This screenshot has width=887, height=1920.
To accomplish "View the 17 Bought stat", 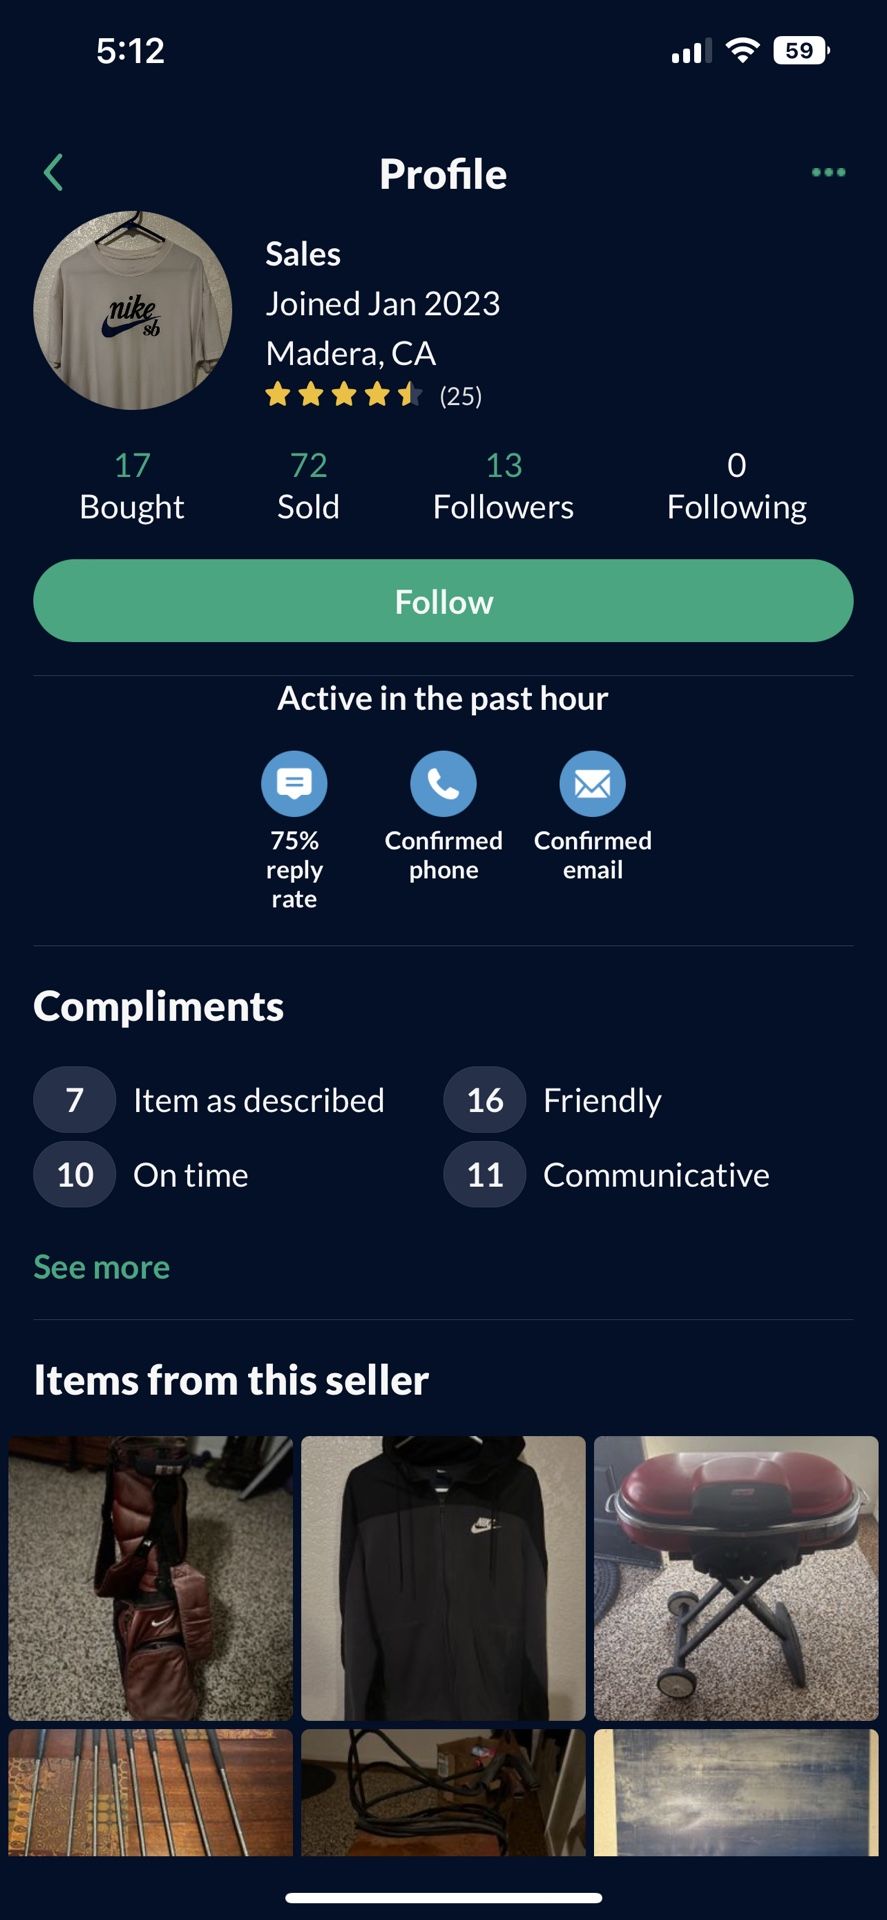I will 132,487.
